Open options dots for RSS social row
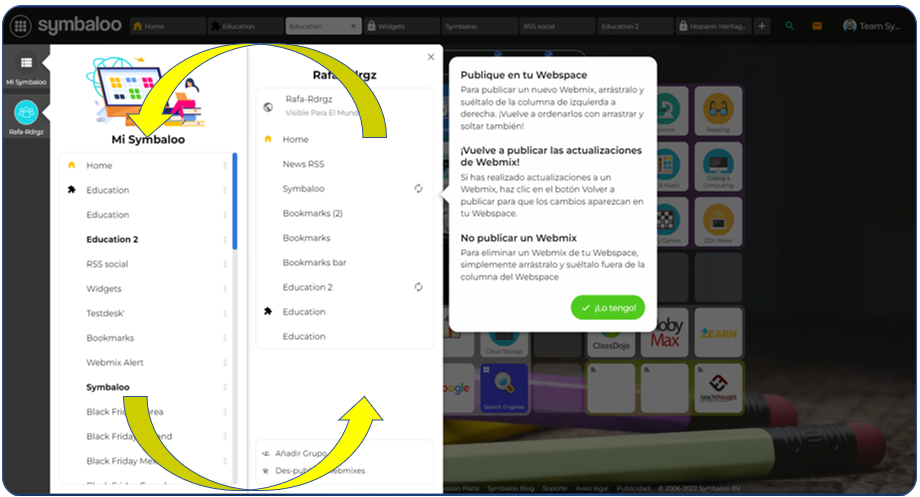 225,264
